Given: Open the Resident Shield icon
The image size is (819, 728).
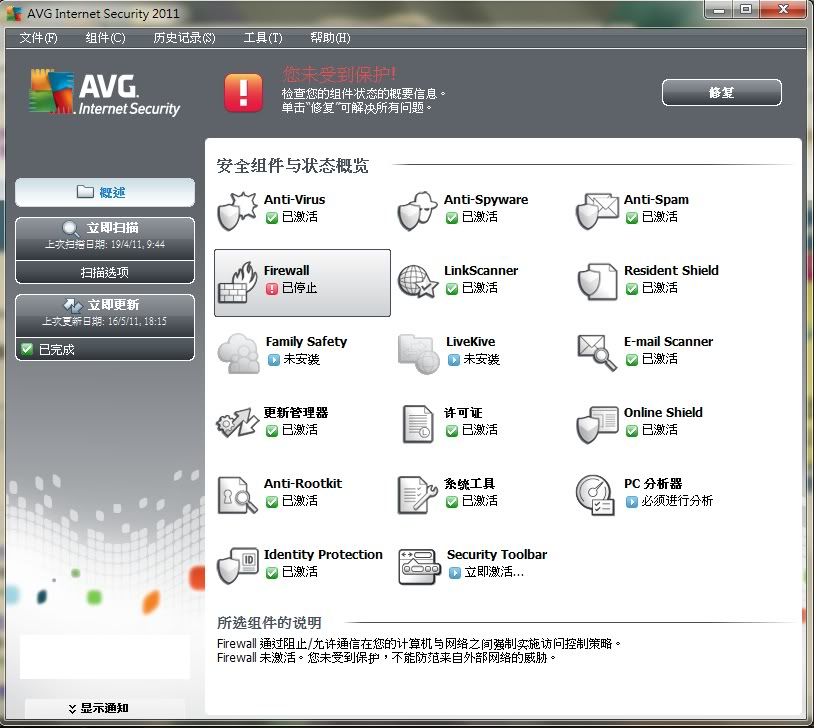Looking at the screenshot, I should tap(597, 281).
